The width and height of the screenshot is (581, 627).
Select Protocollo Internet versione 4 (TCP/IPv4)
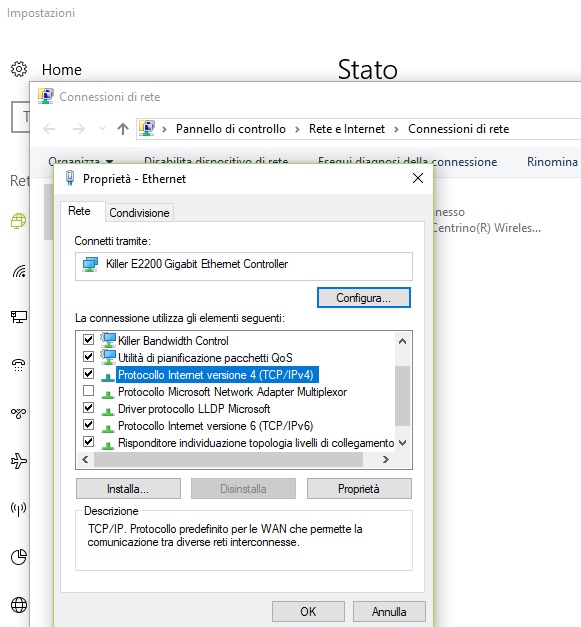217,375
